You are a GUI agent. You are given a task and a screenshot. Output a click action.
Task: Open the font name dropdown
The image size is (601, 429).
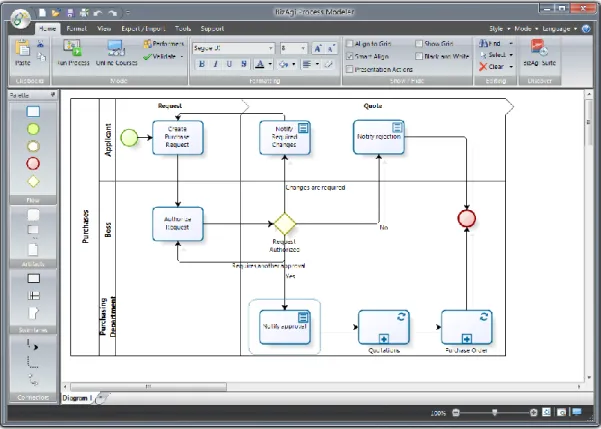pyautogui.click(x=271, y=48)
